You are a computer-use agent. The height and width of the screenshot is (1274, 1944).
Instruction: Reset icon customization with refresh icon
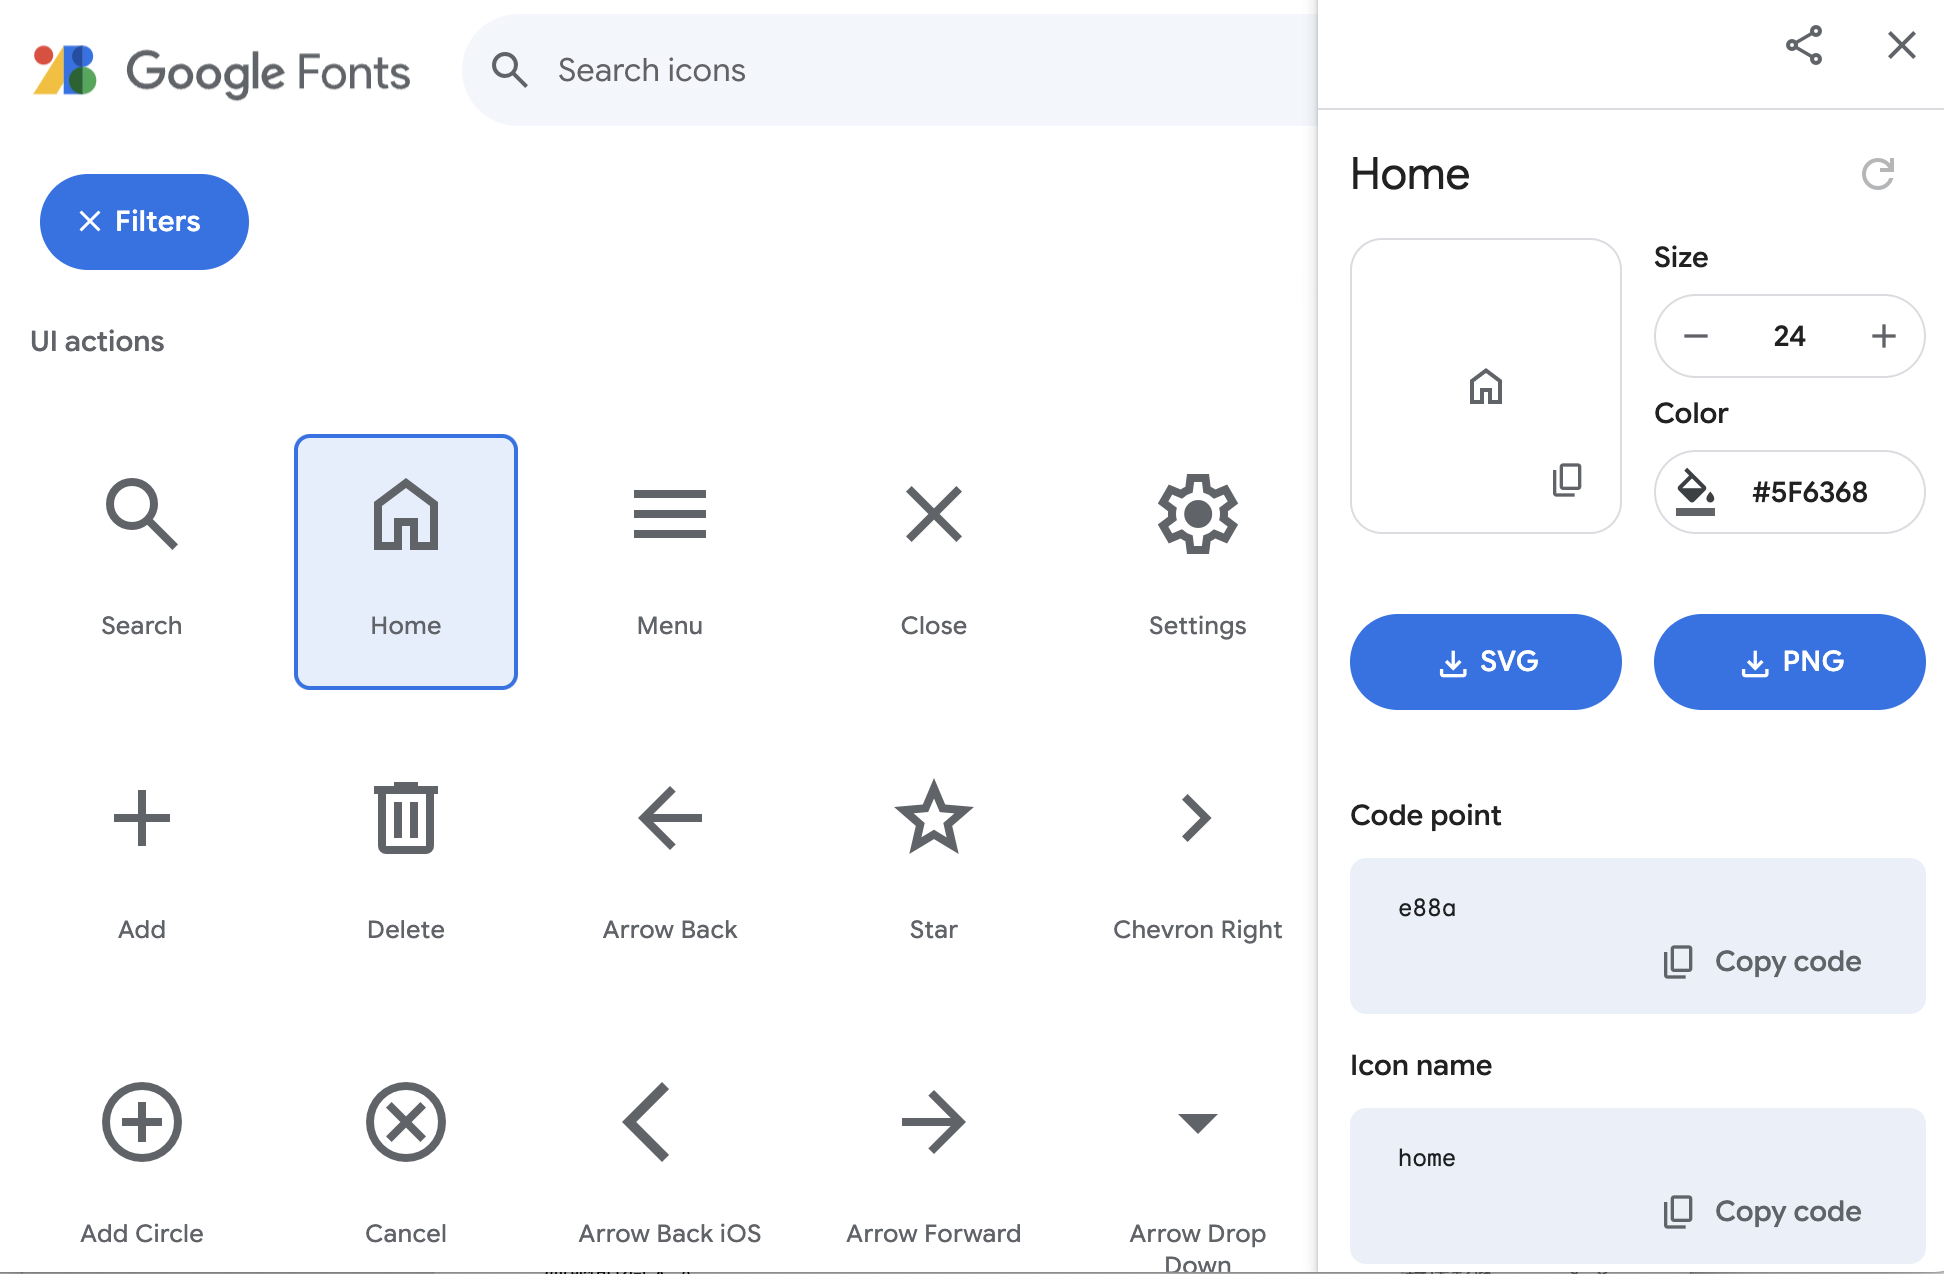pyautogui.click(x=1877, y=174)
